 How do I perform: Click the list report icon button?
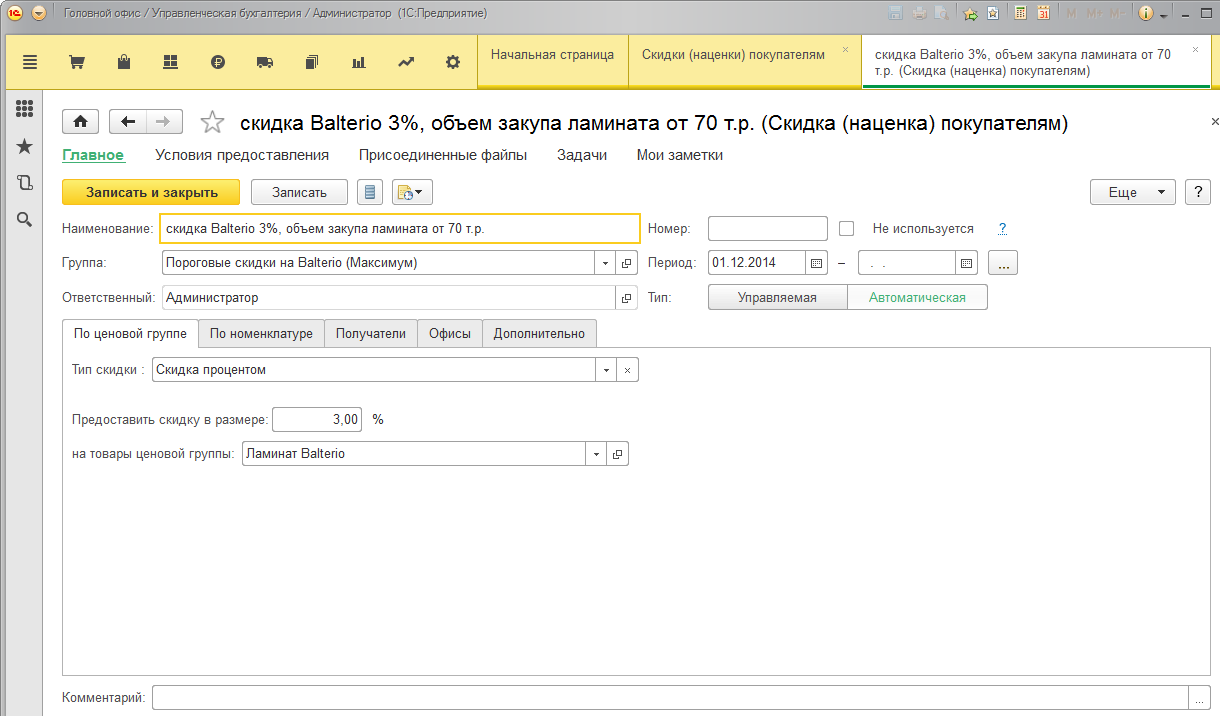[x=370, y=192]
